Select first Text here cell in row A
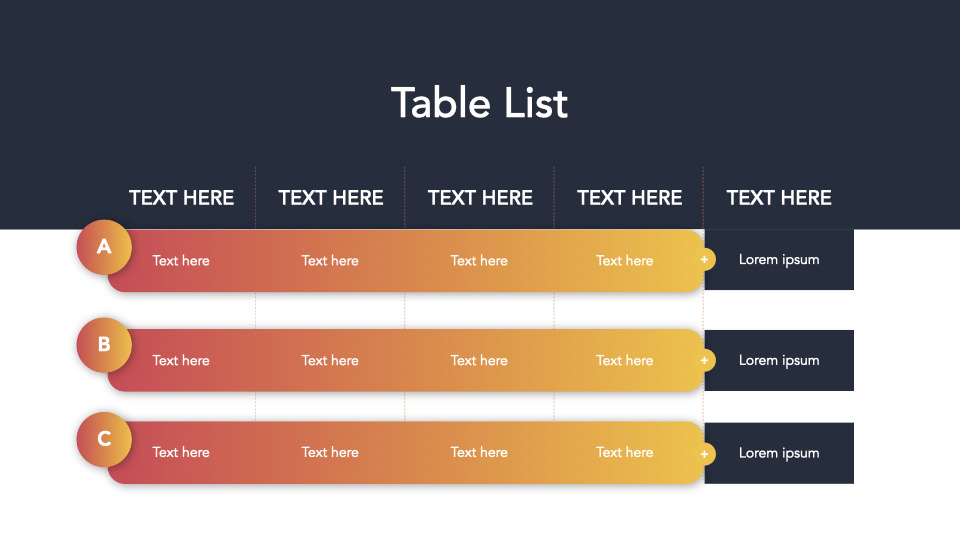The height and width of the screenshot is (540, 960). 181,261
